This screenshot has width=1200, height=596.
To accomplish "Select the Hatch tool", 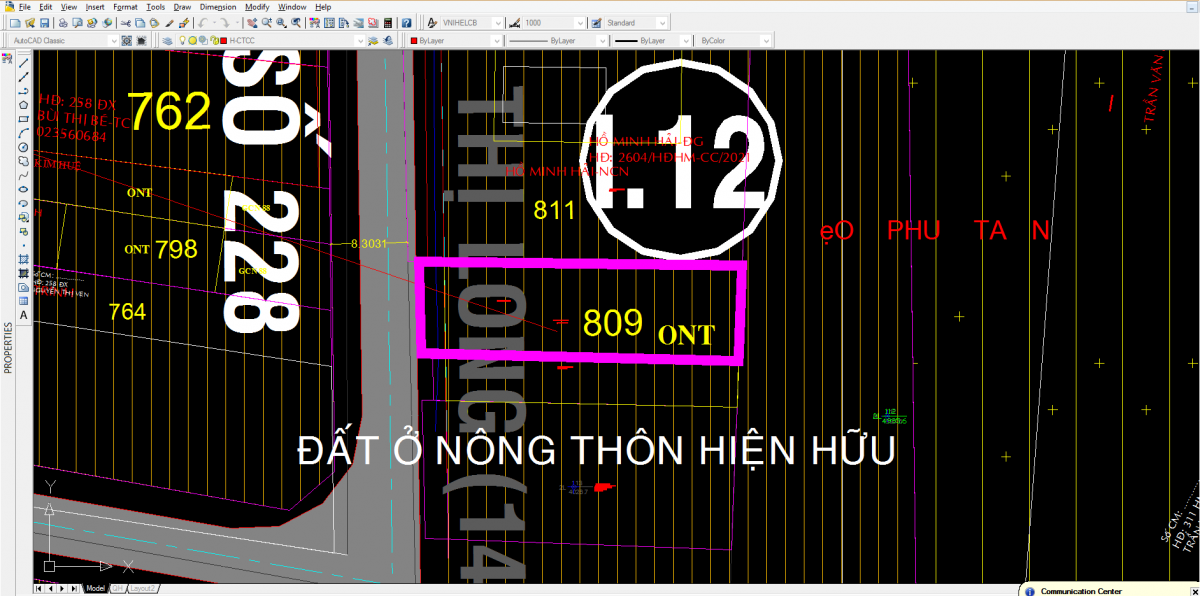I will pos(23,259).
